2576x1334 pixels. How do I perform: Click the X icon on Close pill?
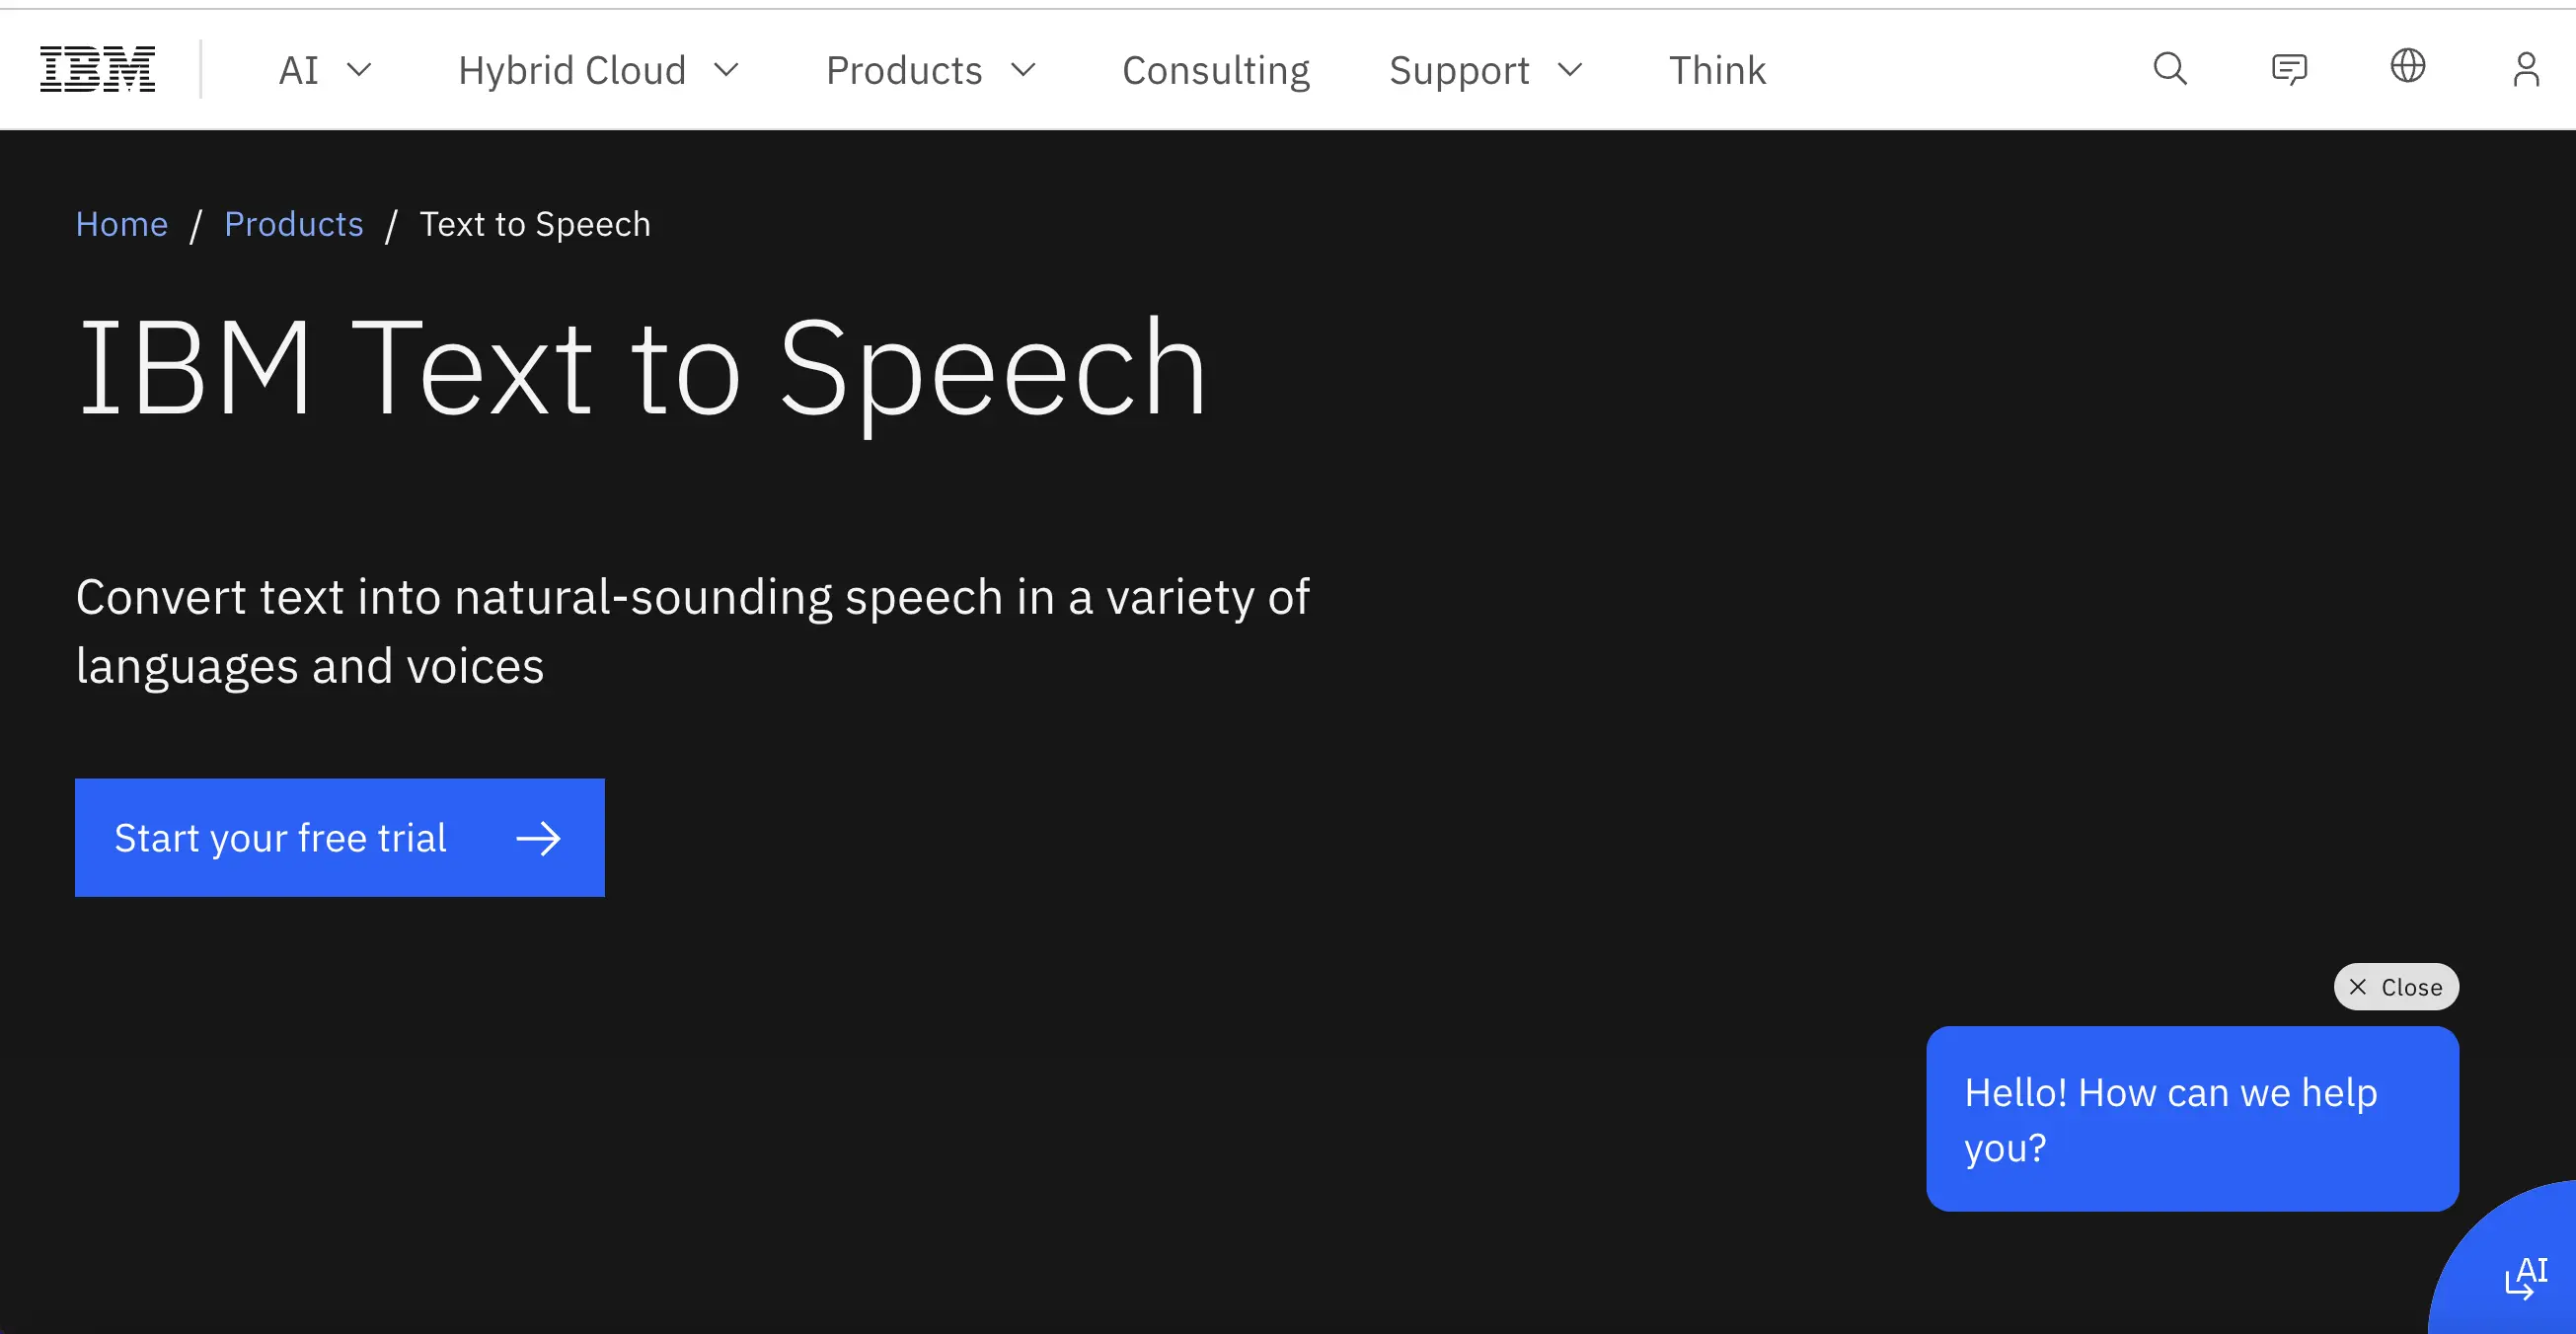point(2357,987)
